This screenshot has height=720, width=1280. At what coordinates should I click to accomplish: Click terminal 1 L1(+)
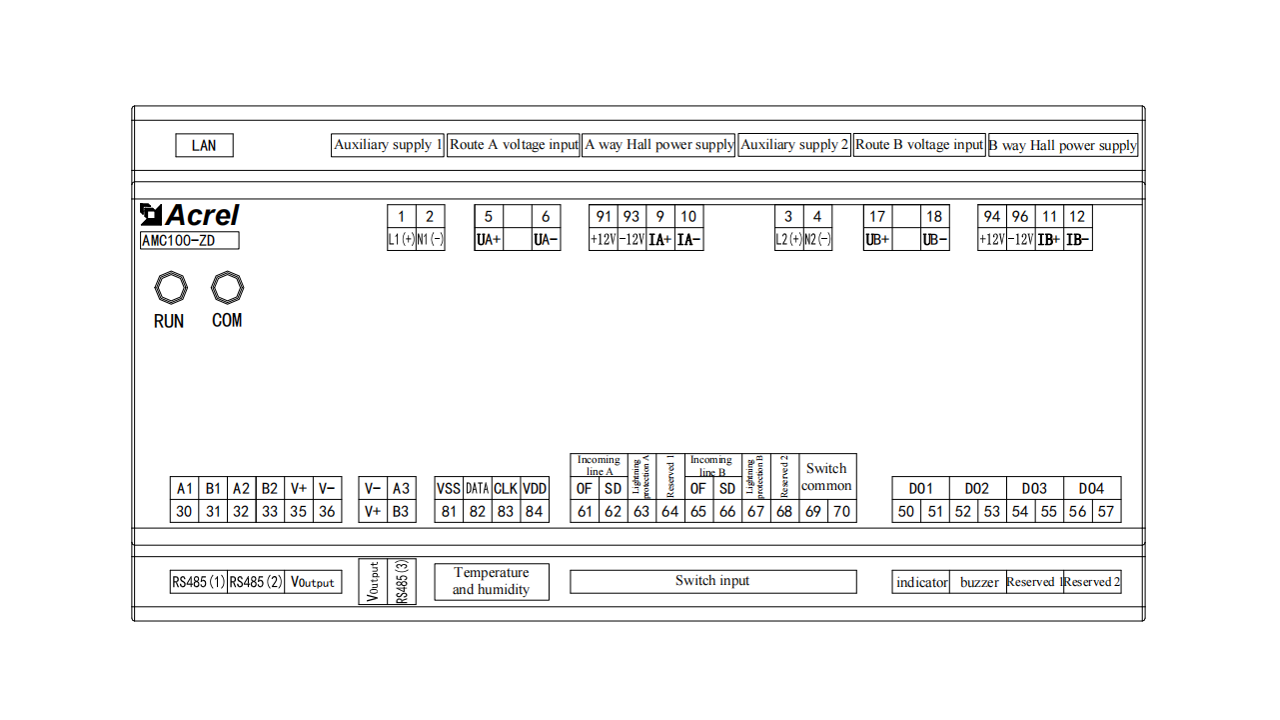tap(402, 228)
